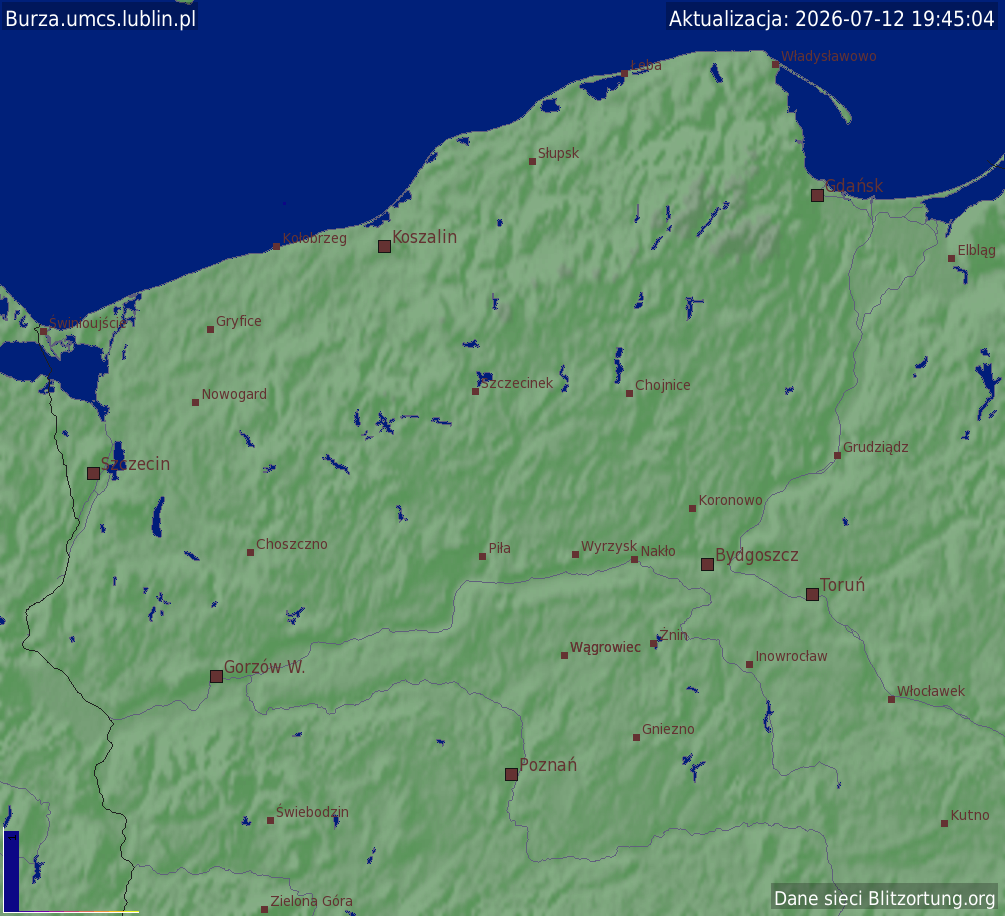Click the Koszalin city marker square
Screen dimensions: 1005x916
[x=385, y=247]
